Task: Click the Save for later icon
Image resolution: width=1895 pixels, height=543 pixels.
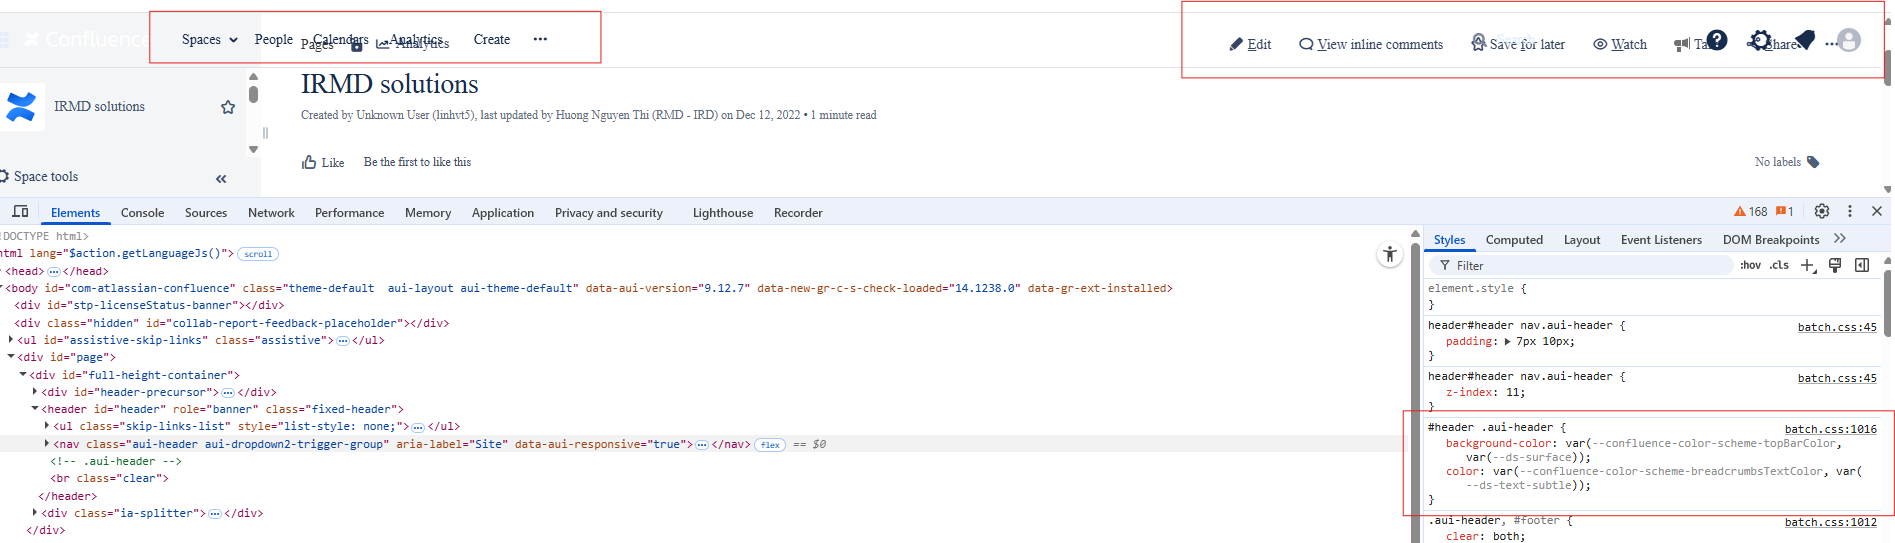Action: tap(1478, 42)
